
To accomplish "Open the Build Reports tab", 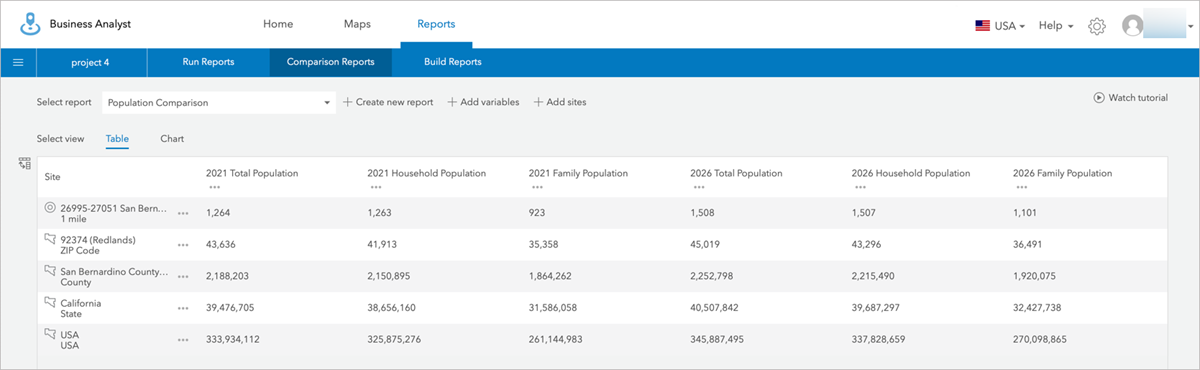I will pos(453,62).
